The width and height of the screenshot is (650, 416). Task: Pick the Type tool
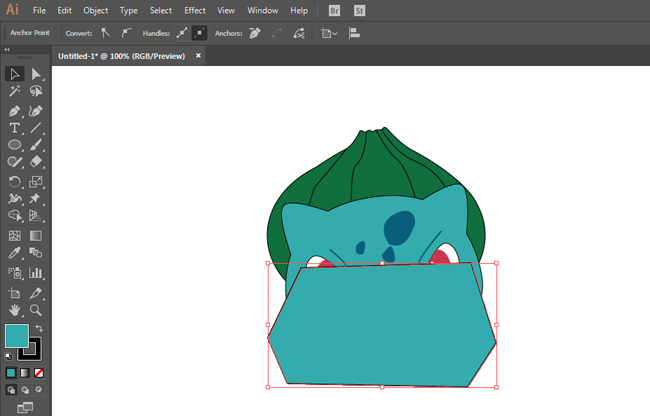(15, 128)
